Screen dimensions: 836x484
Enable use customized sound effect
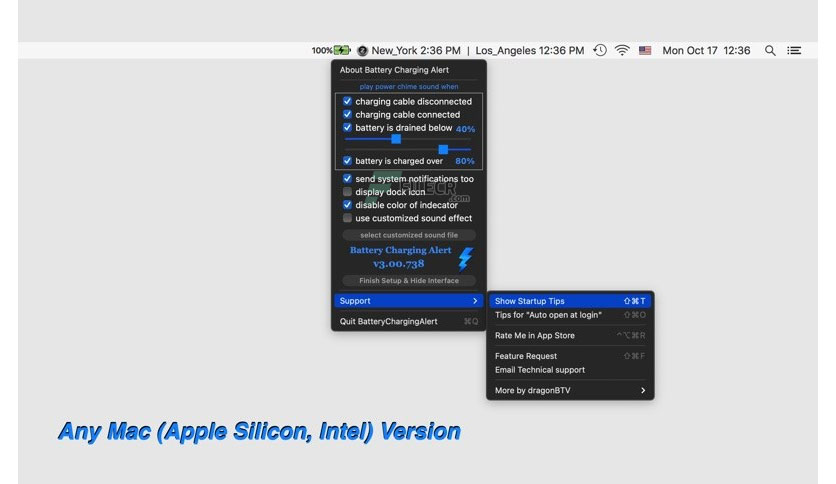click(347, 218)
